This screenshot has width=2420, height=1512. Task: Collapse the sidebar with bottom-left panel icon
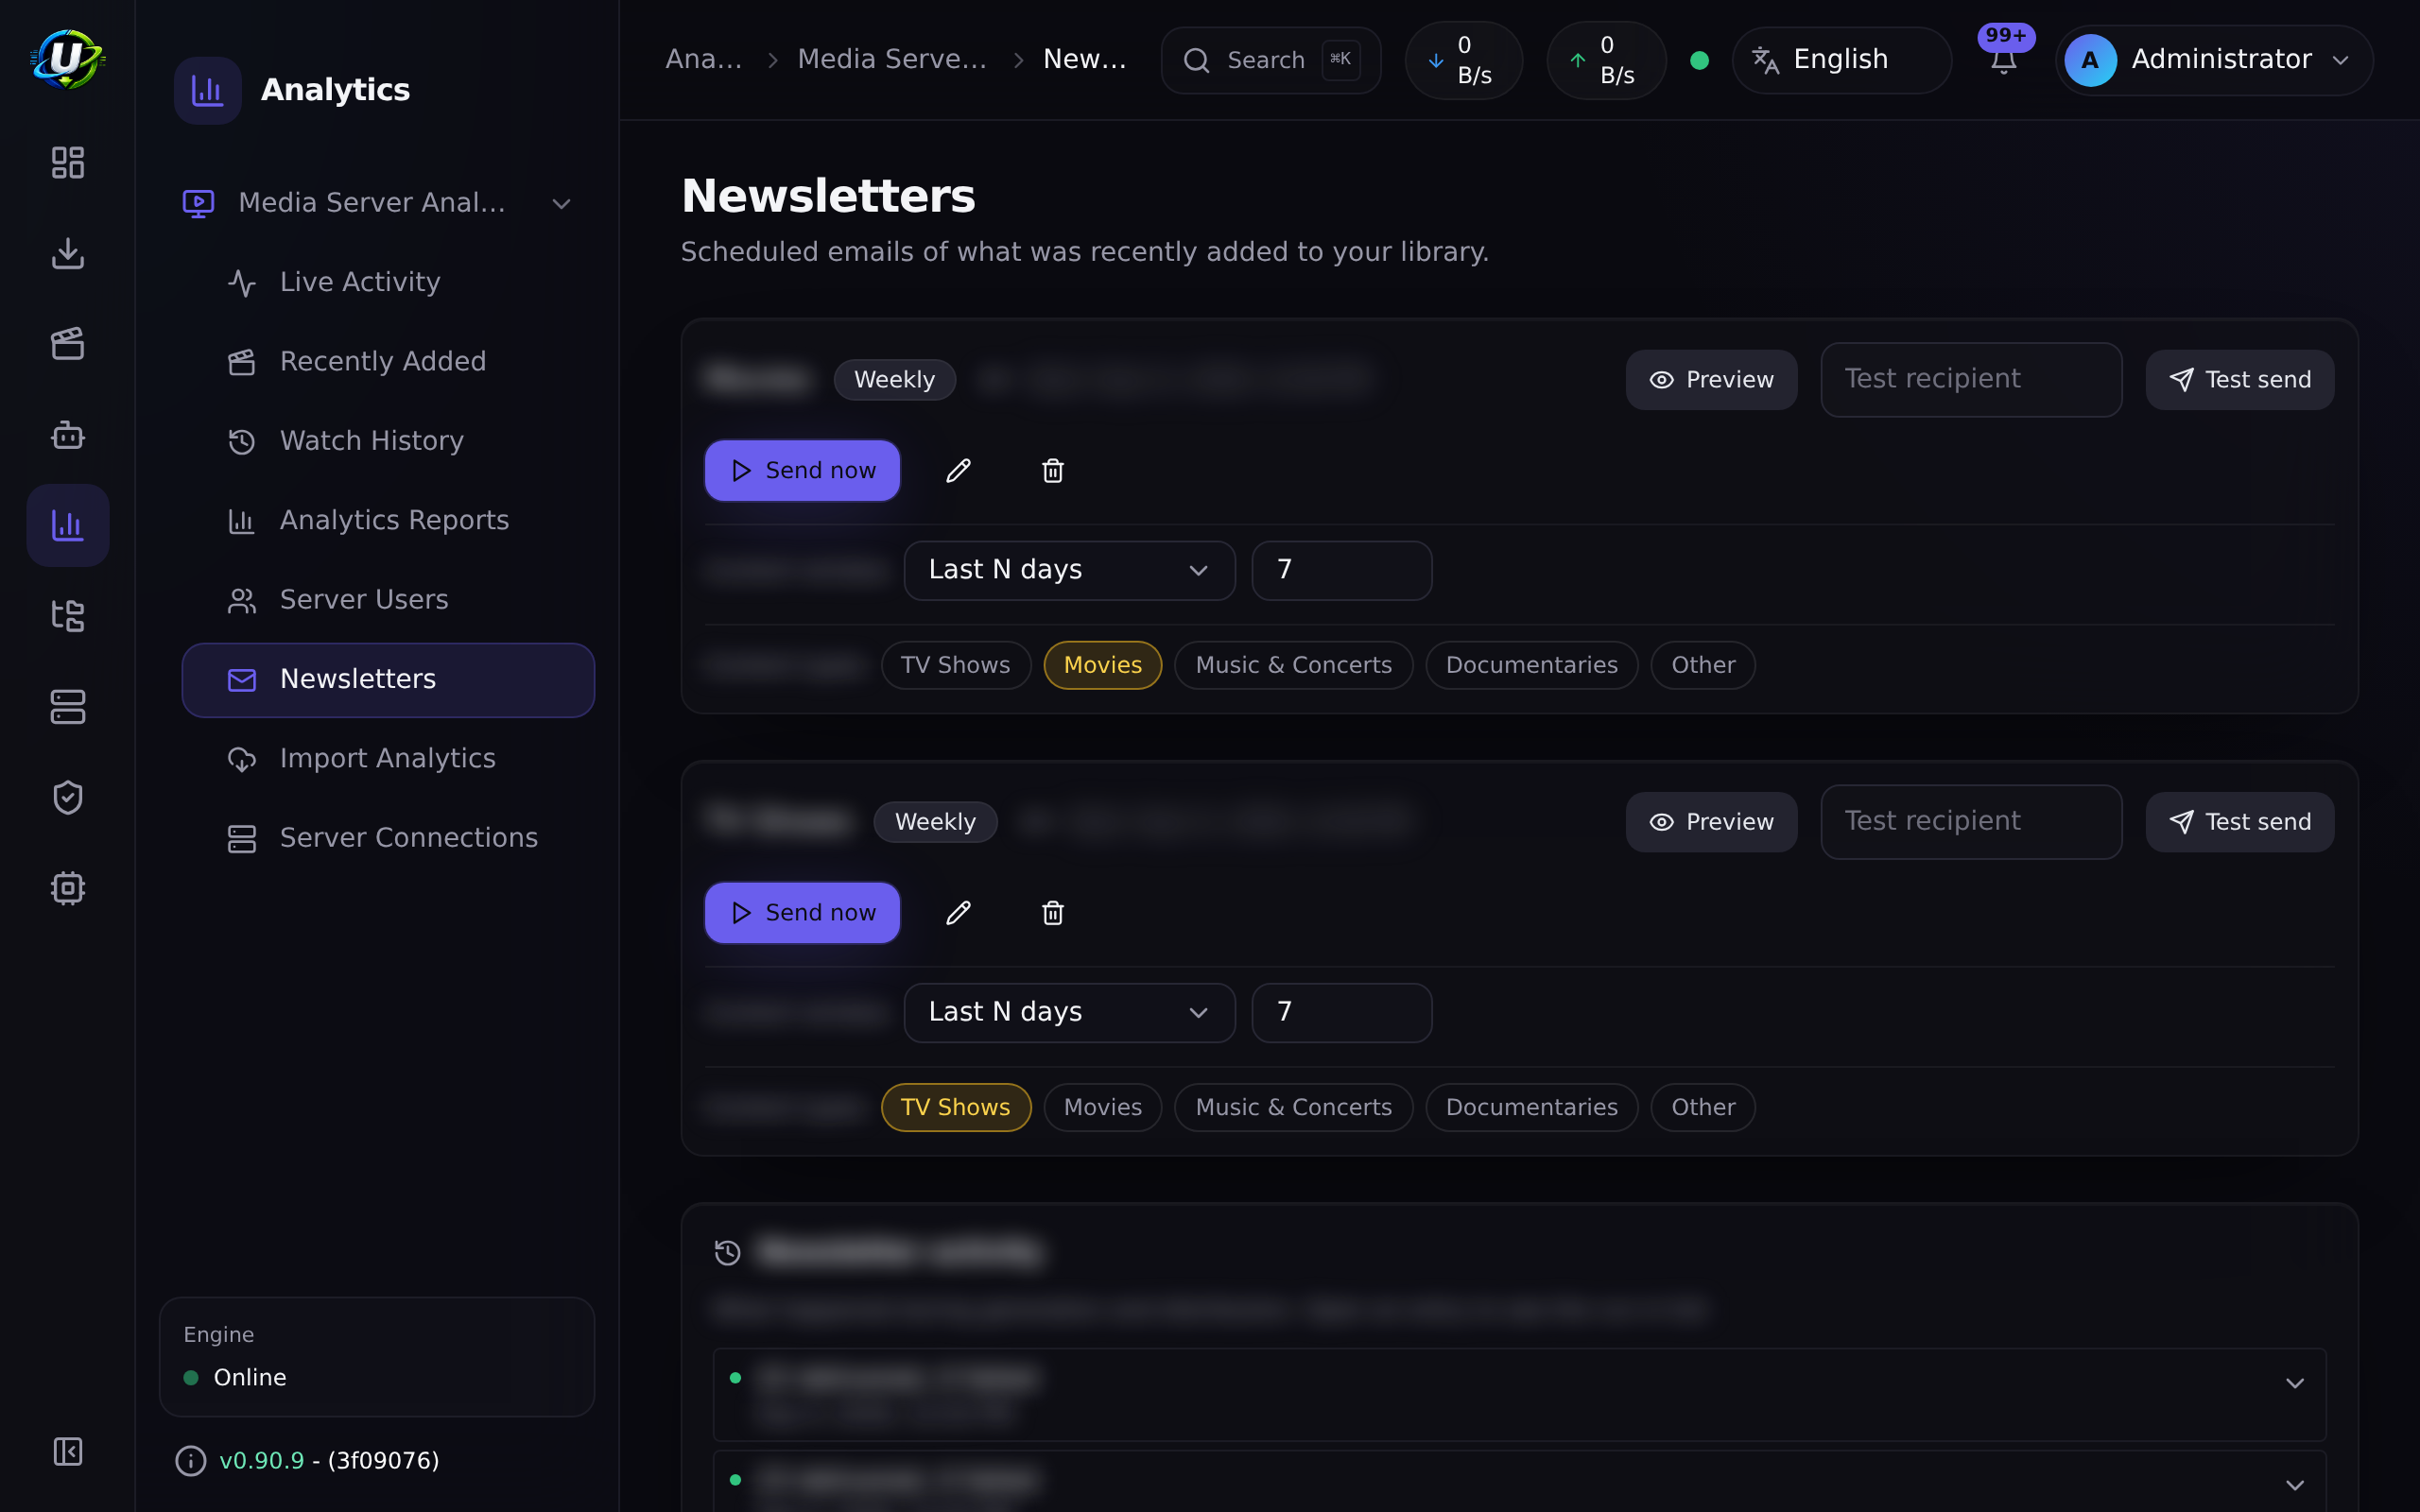click(x=68, y=1451)
